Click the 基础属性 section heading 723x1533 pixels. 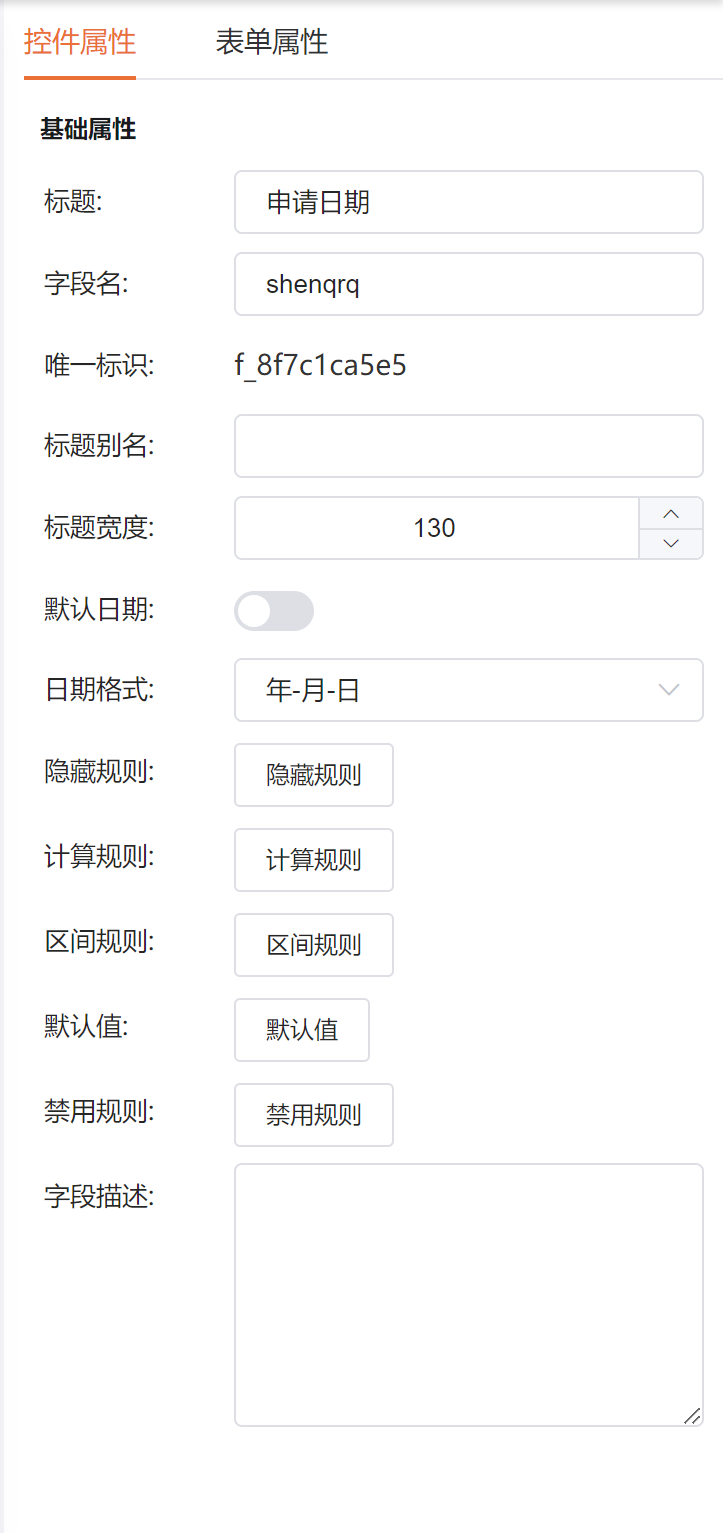pyautogui.click(x=88, y=129)
